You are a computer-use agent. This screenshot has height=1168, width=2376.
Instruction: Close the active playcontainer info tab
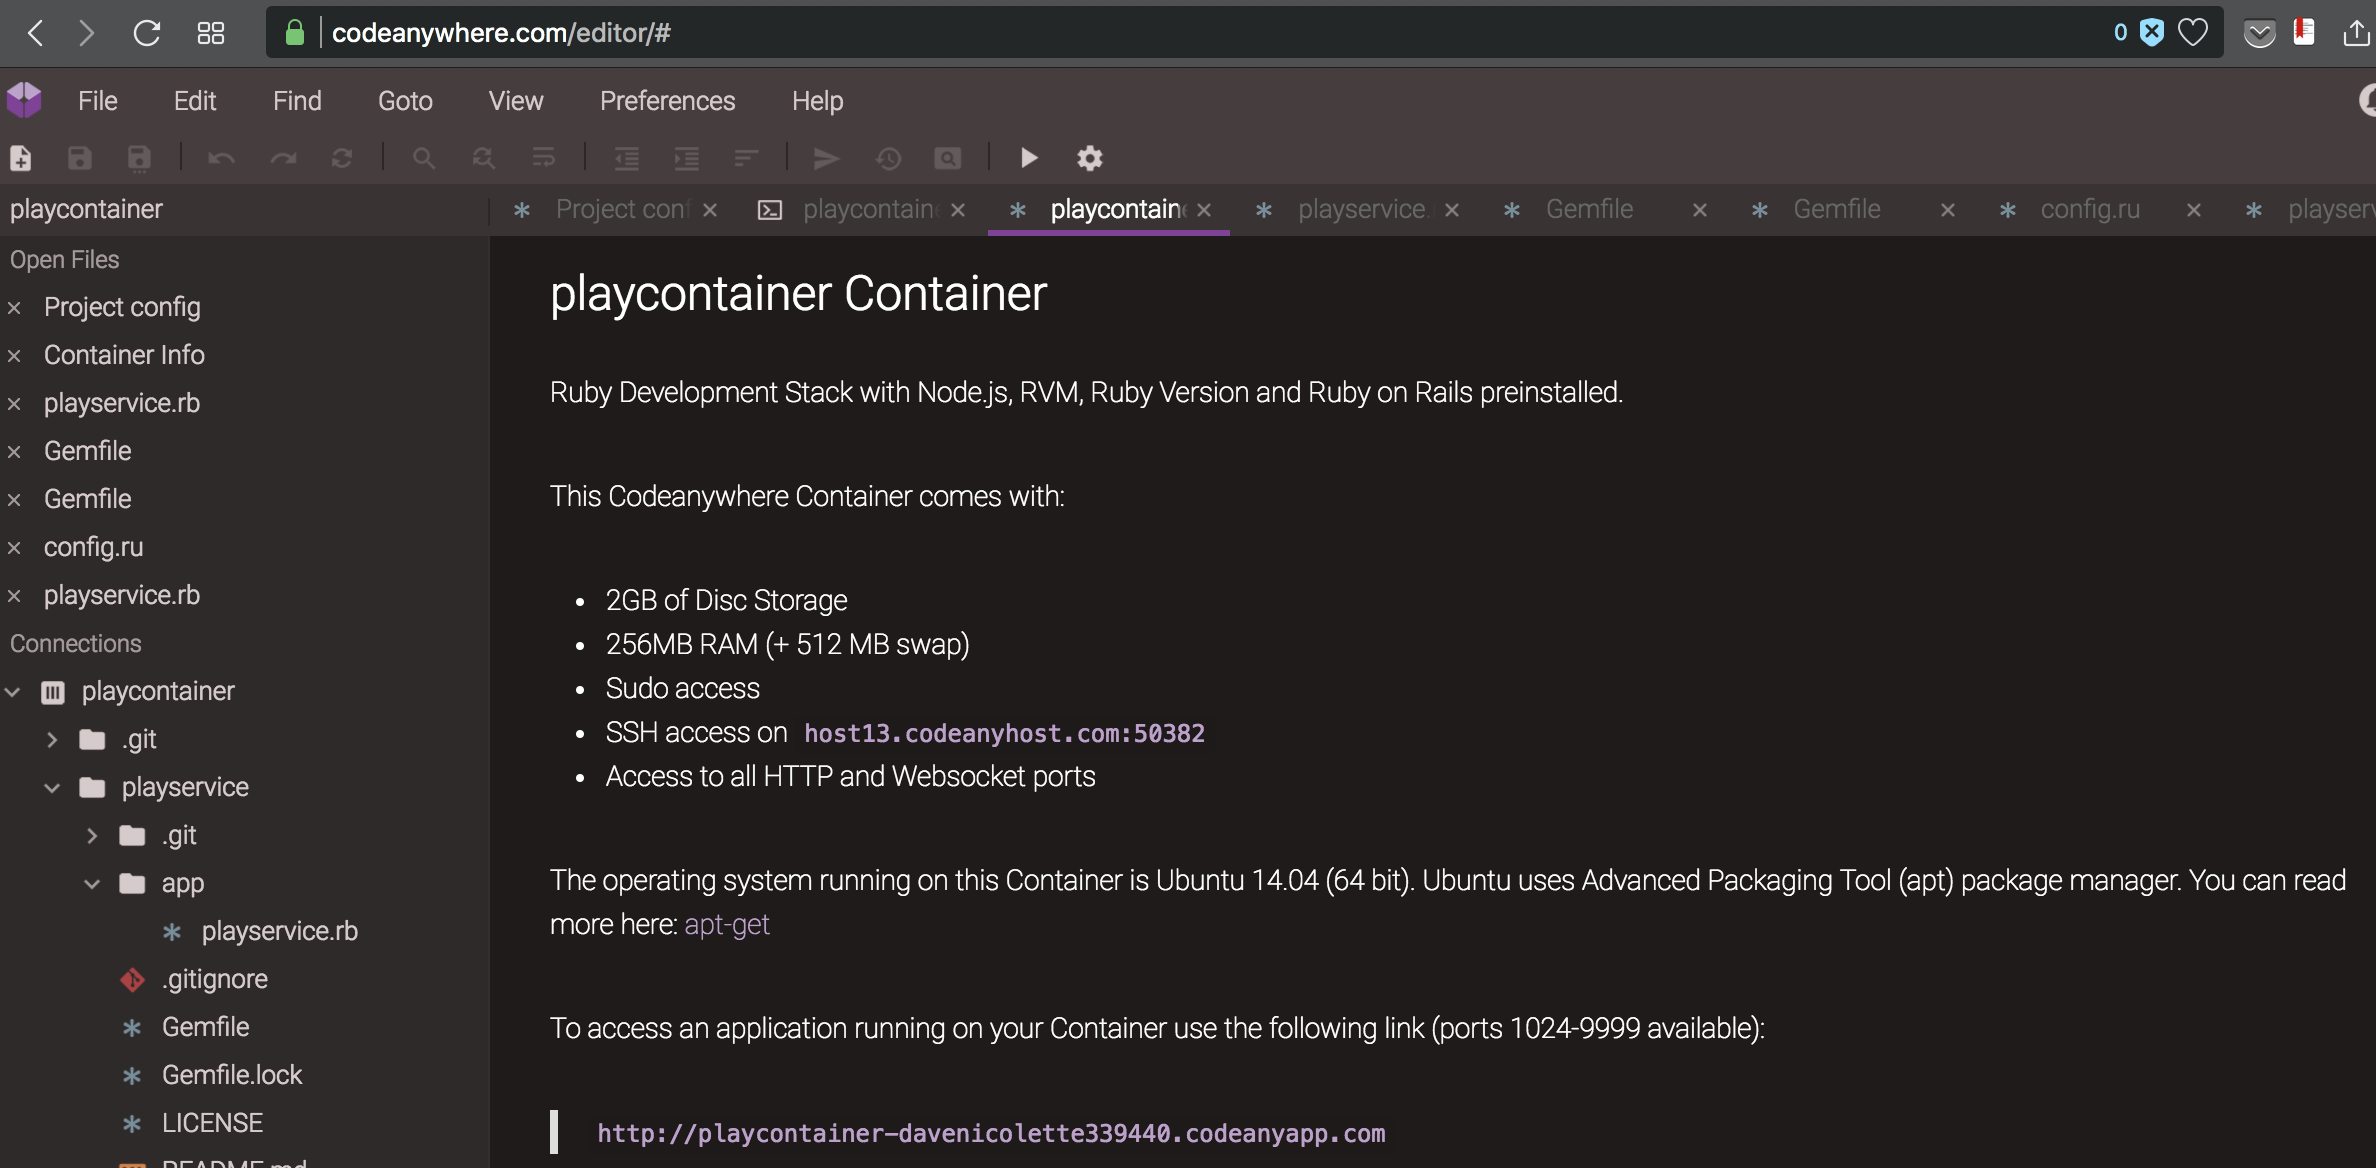(1204, 210)
